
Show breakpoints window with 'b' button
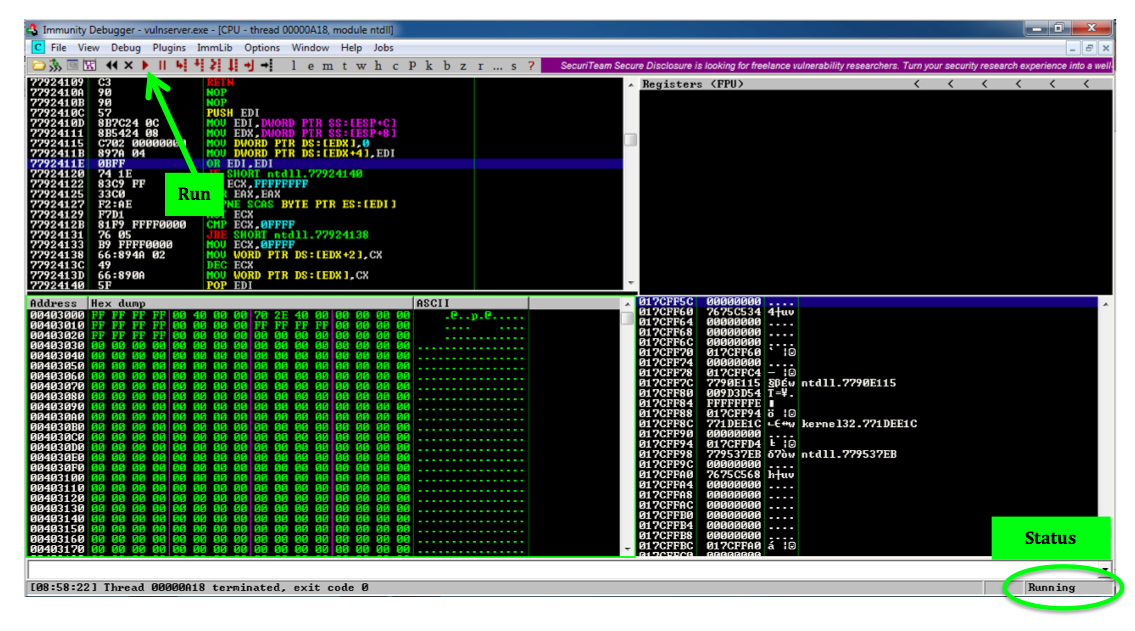pos(446,66)
